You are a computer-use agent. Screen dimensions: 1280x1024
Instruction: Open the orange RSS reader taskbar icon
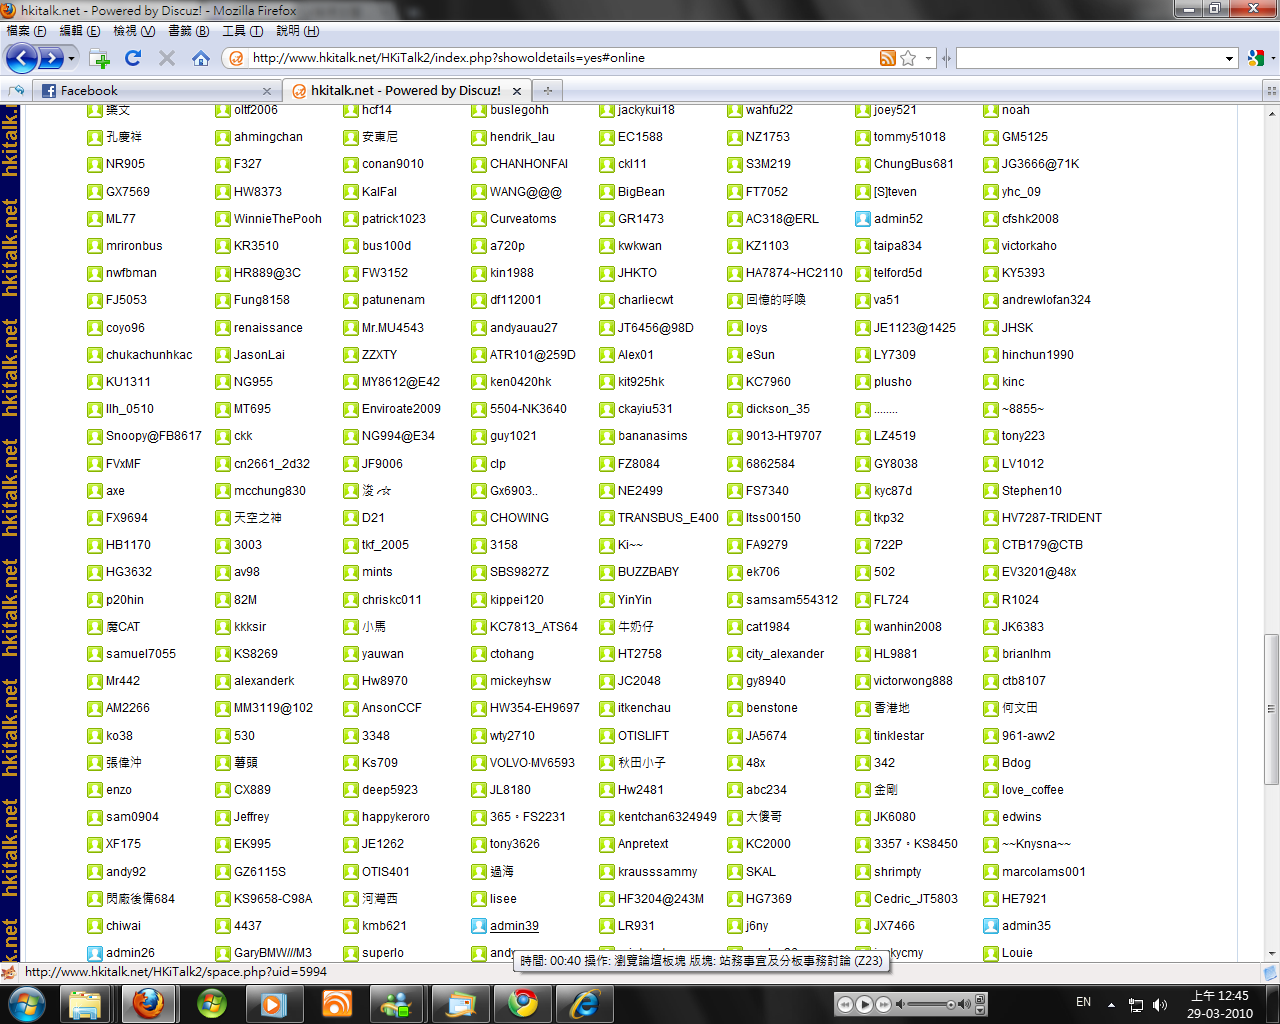coord(336,1003)
